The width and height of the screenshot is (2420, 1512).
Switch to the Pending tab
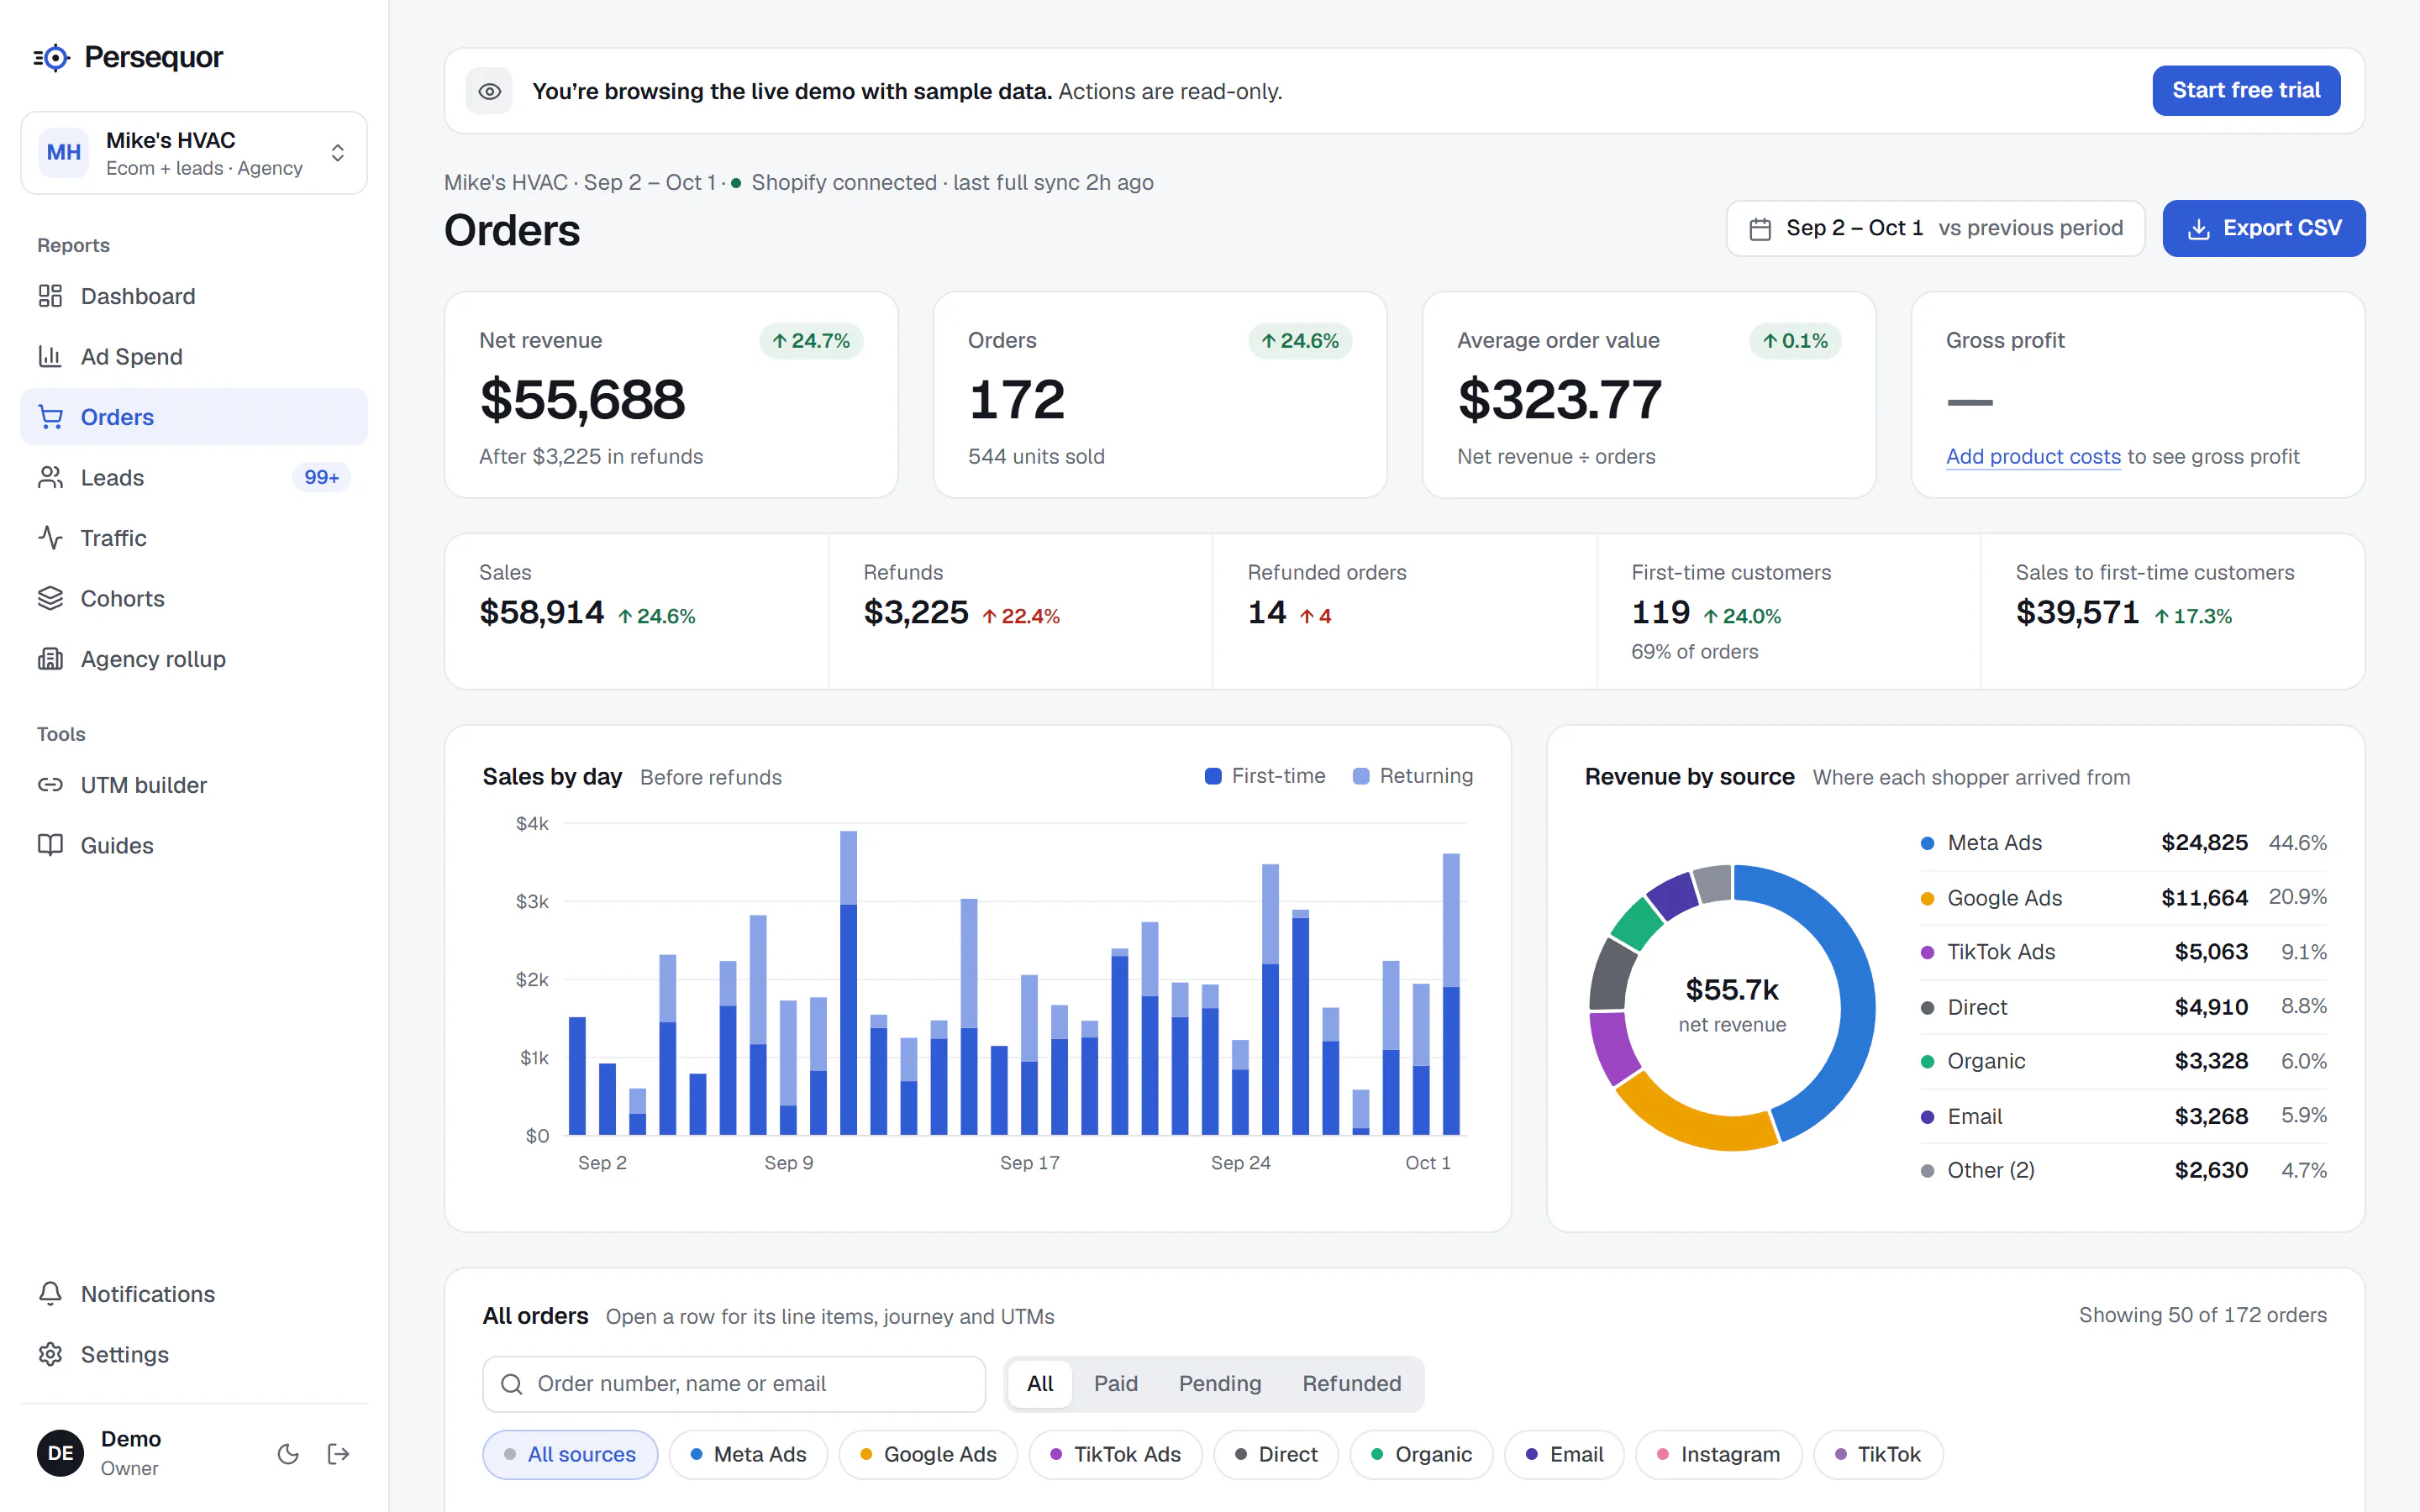tap(1219, 1383)
